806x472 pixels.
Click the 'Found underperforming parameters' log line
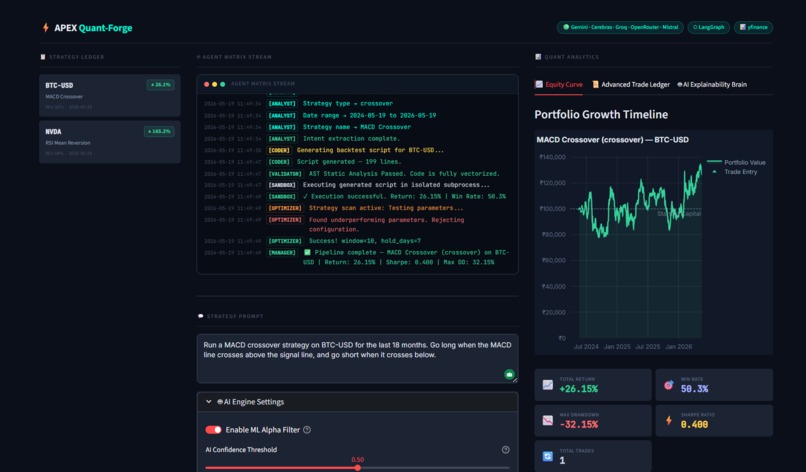coord(335,225)
